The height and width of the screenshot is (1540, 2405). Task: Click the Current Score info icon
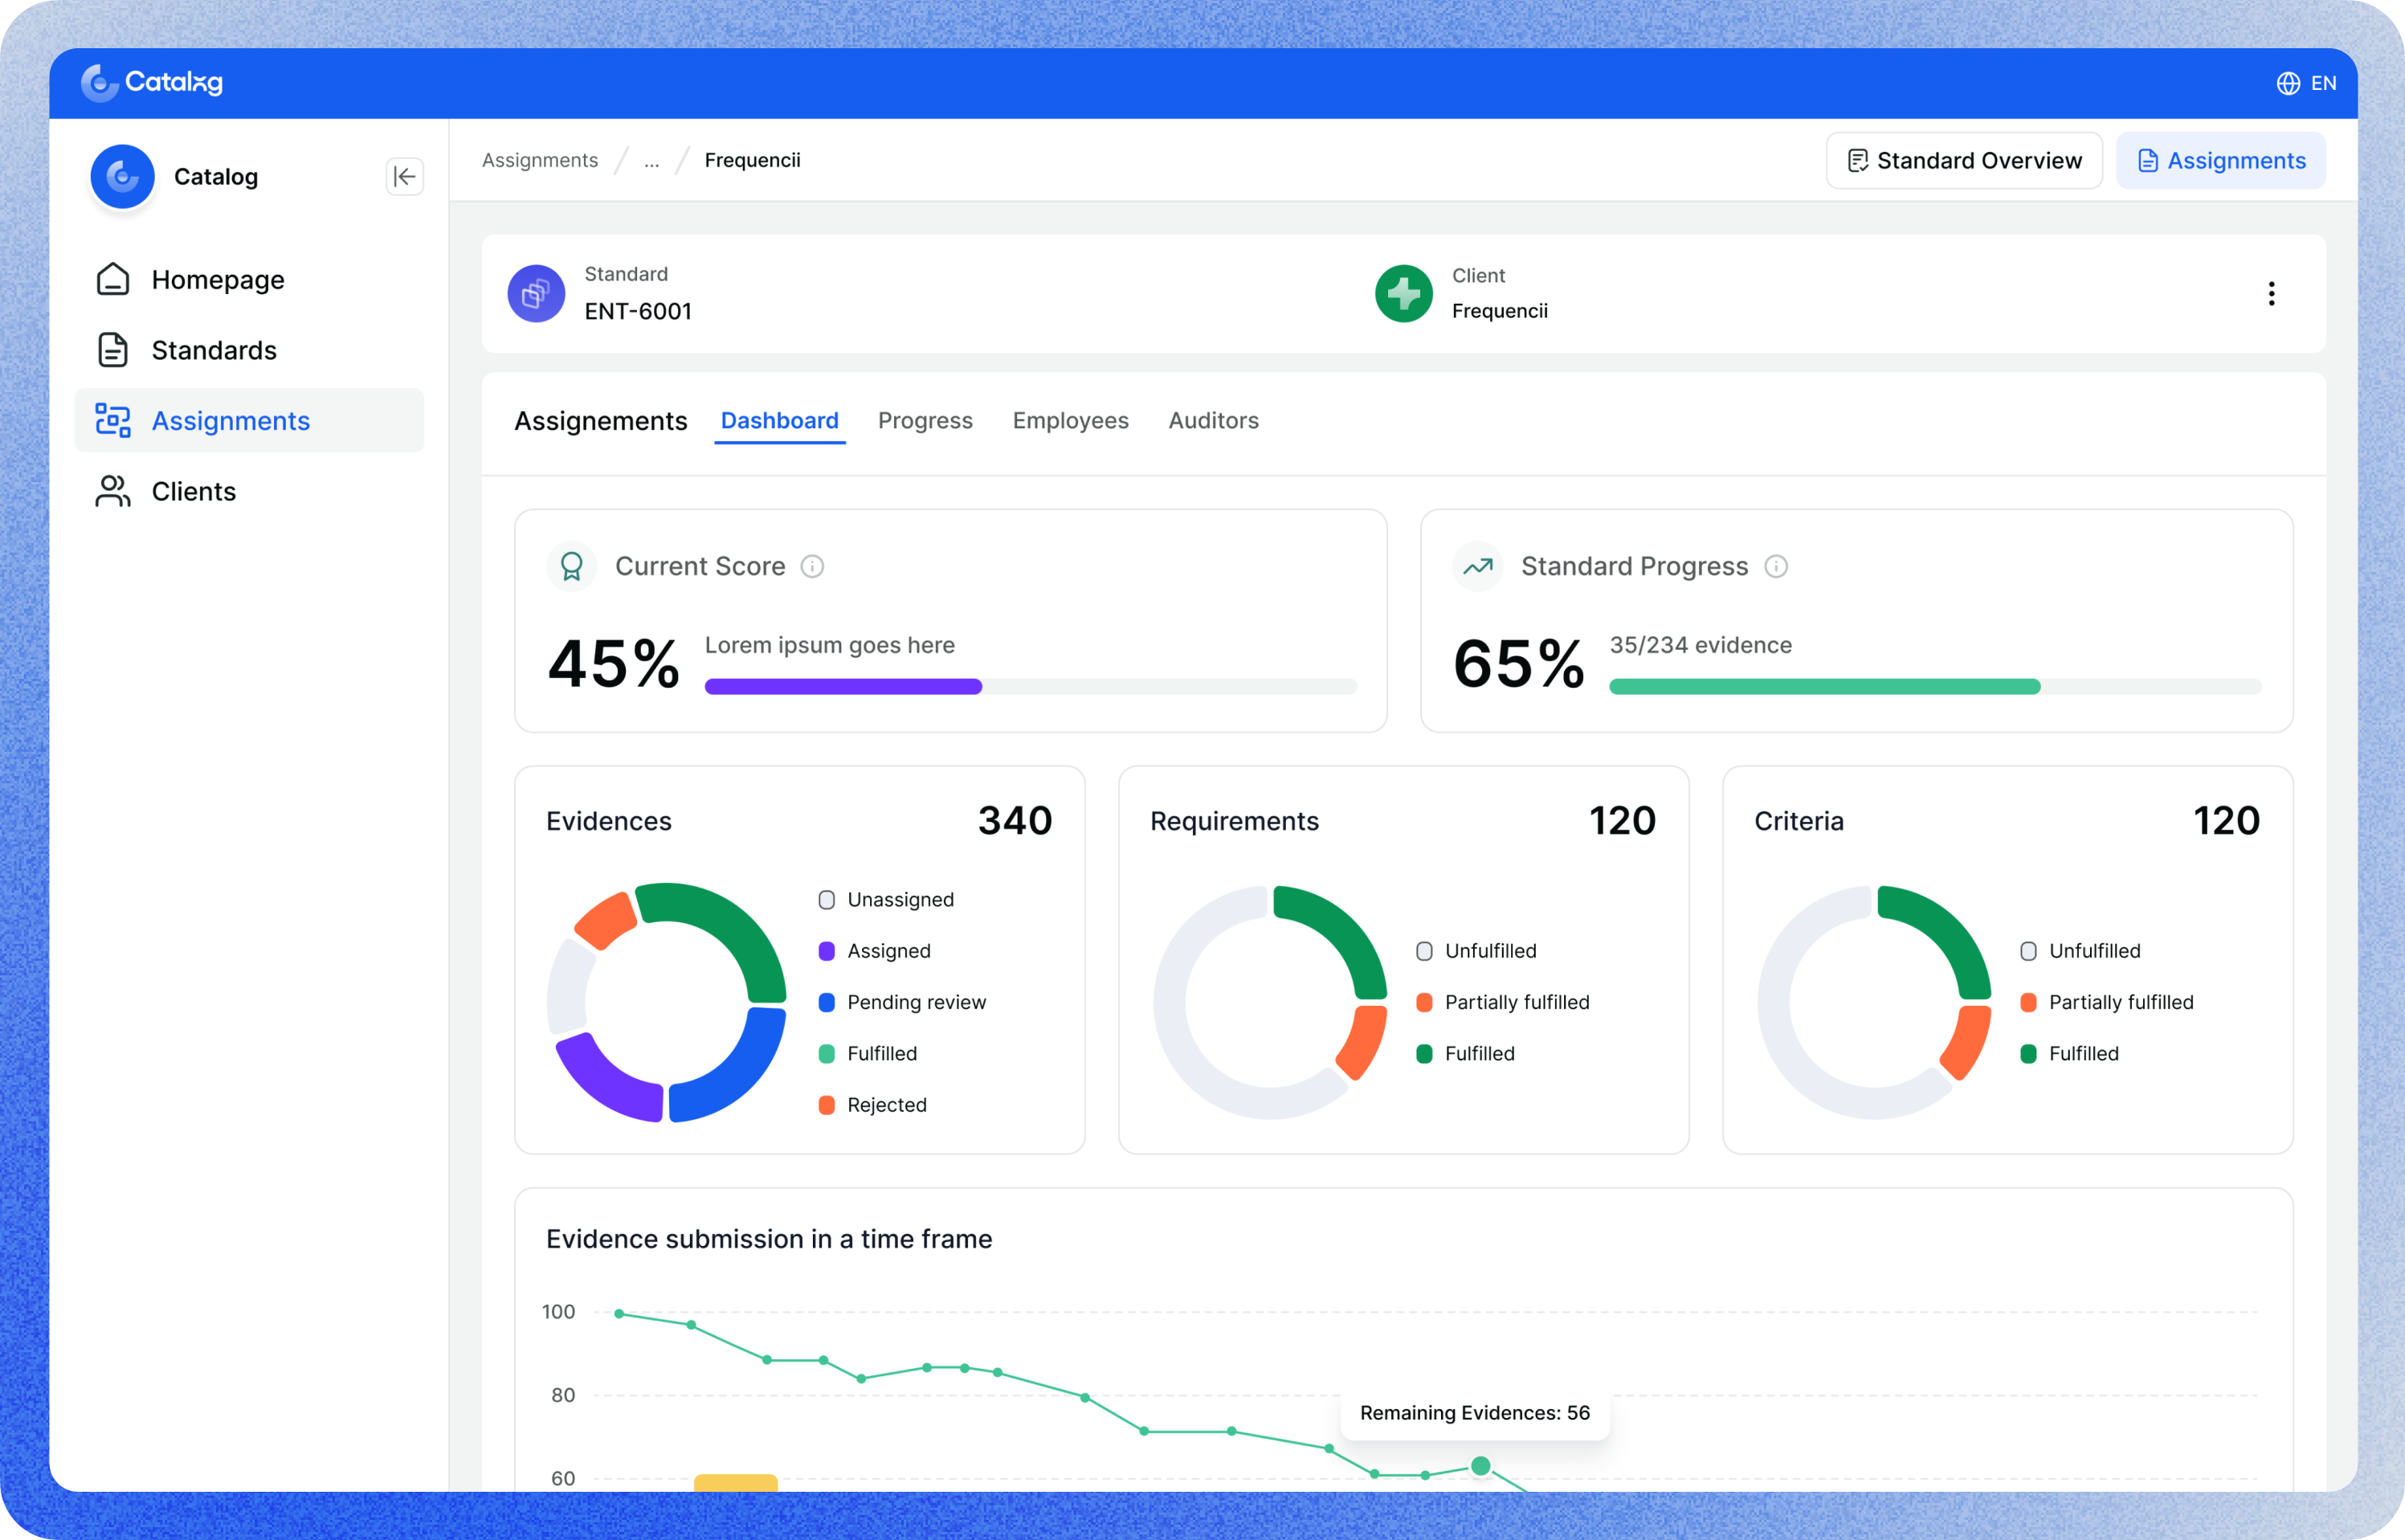point(812,567)
